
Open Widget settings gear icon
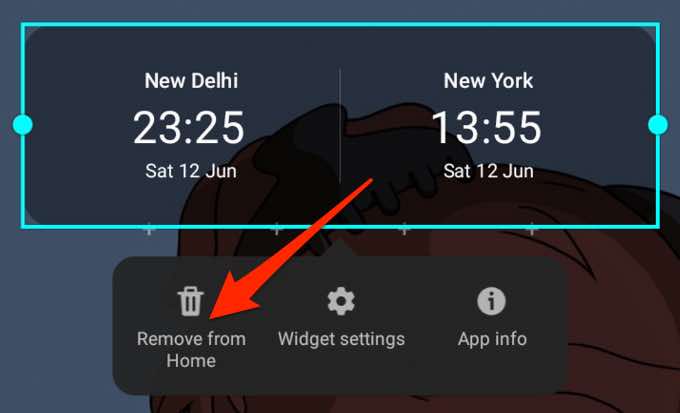[x=341, y=301]
